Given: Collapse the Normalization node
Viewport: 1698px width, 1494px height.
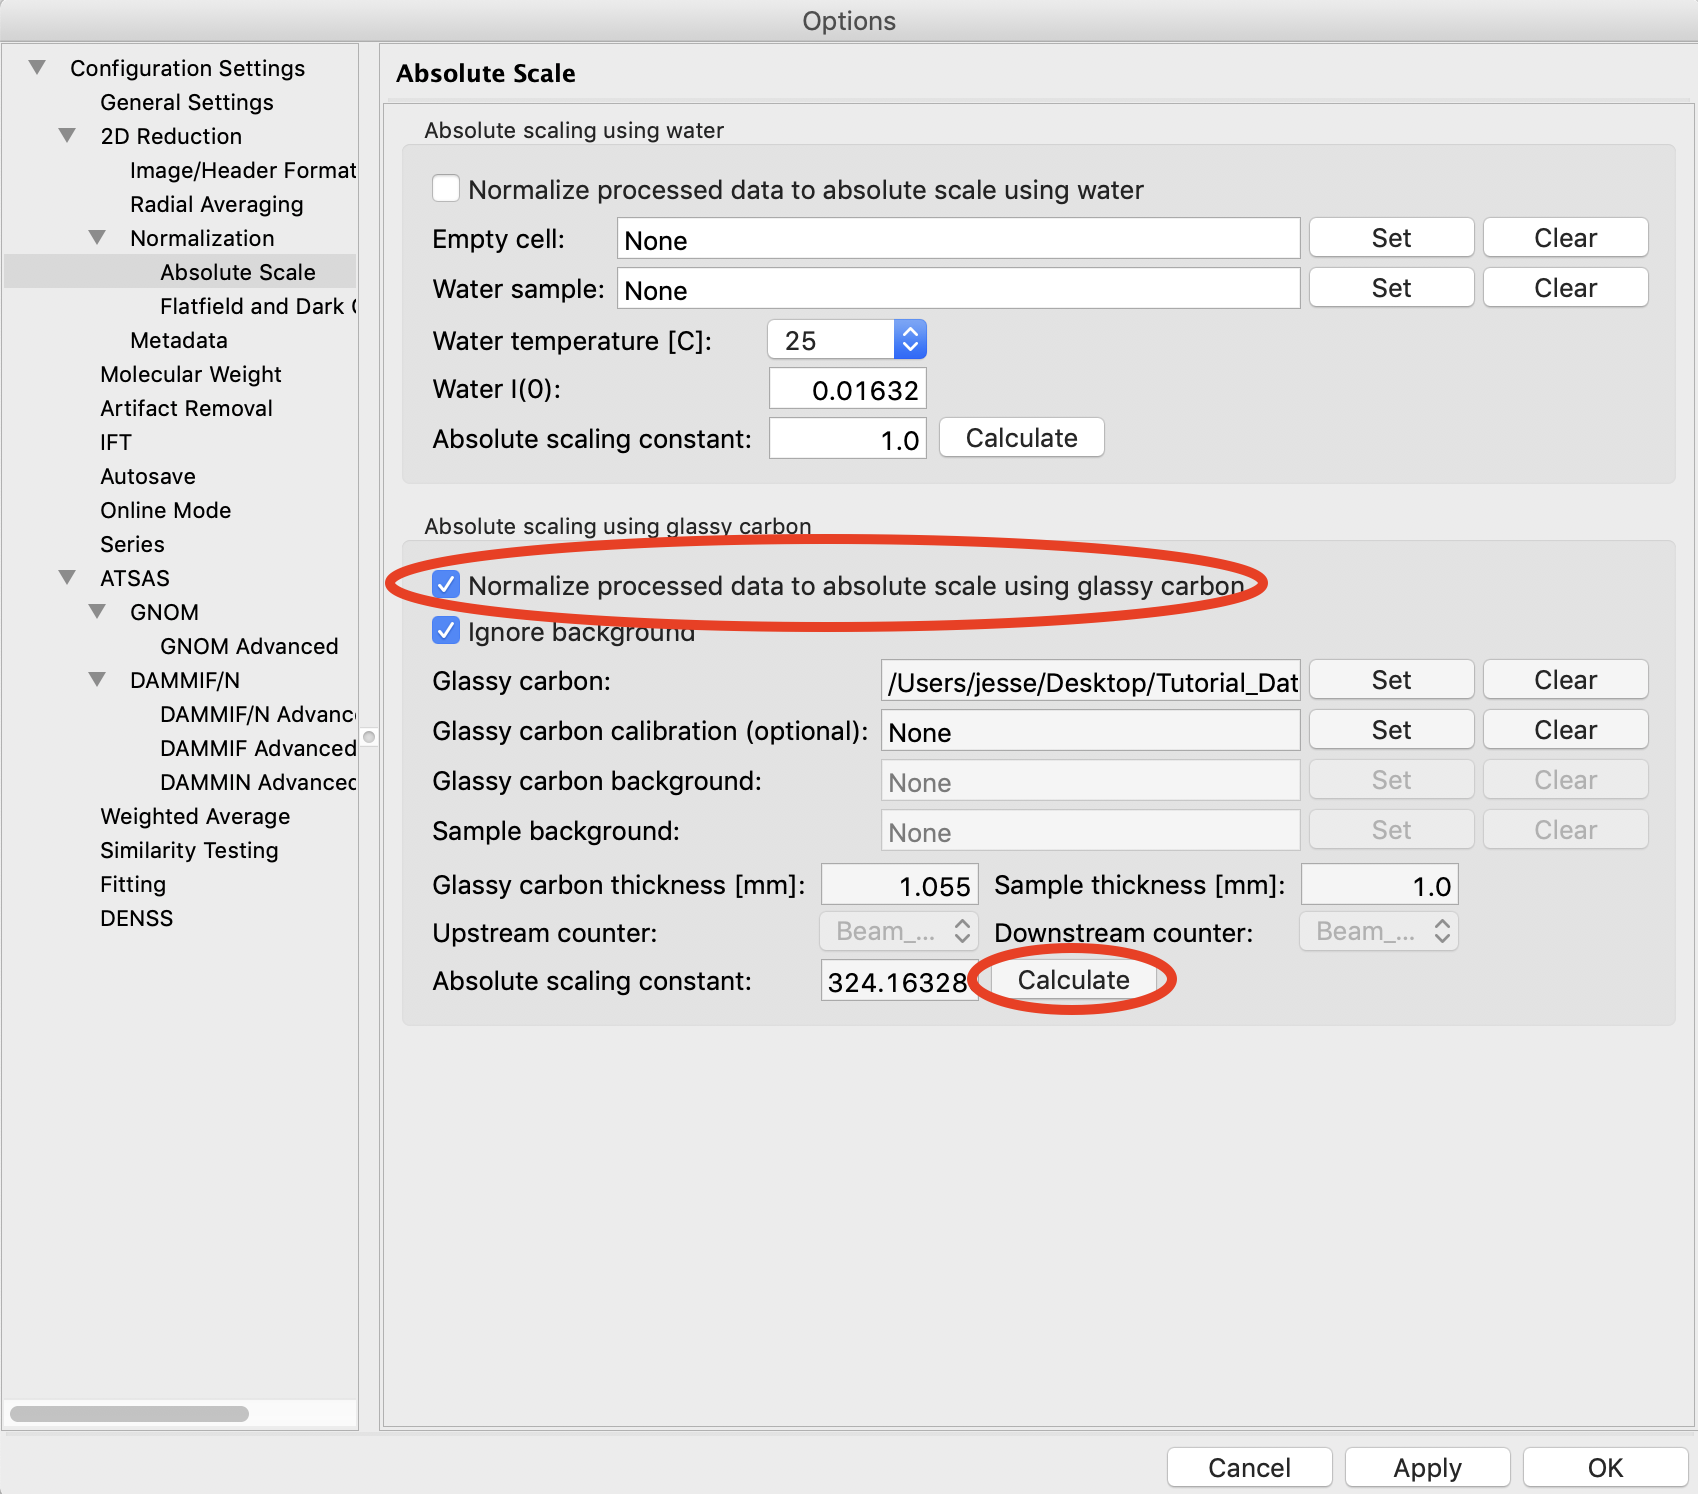Looking at the screenshot, I should [97, 238].
